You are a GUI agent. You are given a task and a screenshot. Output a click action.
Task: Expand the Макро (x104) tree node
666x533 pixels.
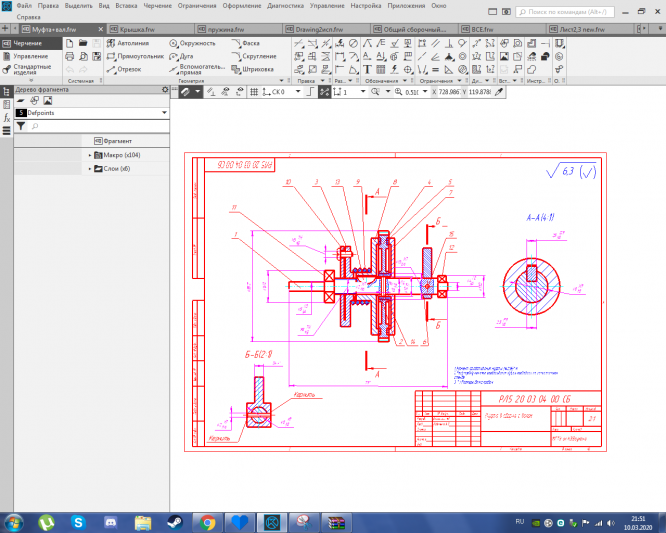click(90, 155)
